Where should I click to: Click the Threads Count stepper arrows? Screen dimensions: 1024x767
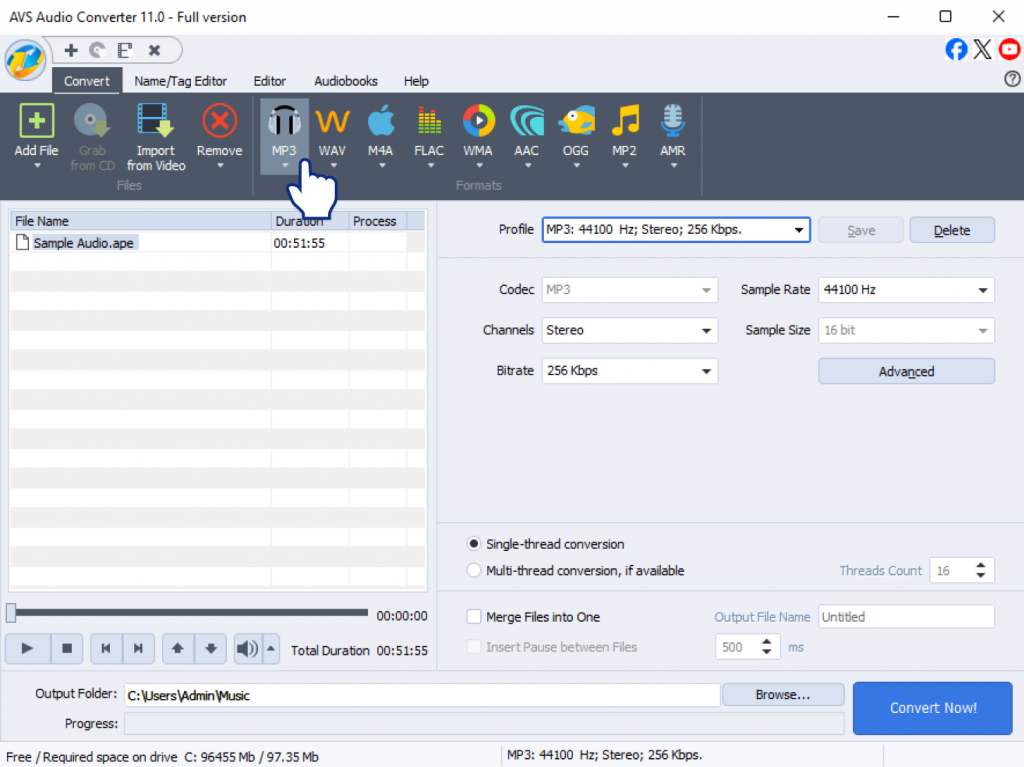point(980,570)
